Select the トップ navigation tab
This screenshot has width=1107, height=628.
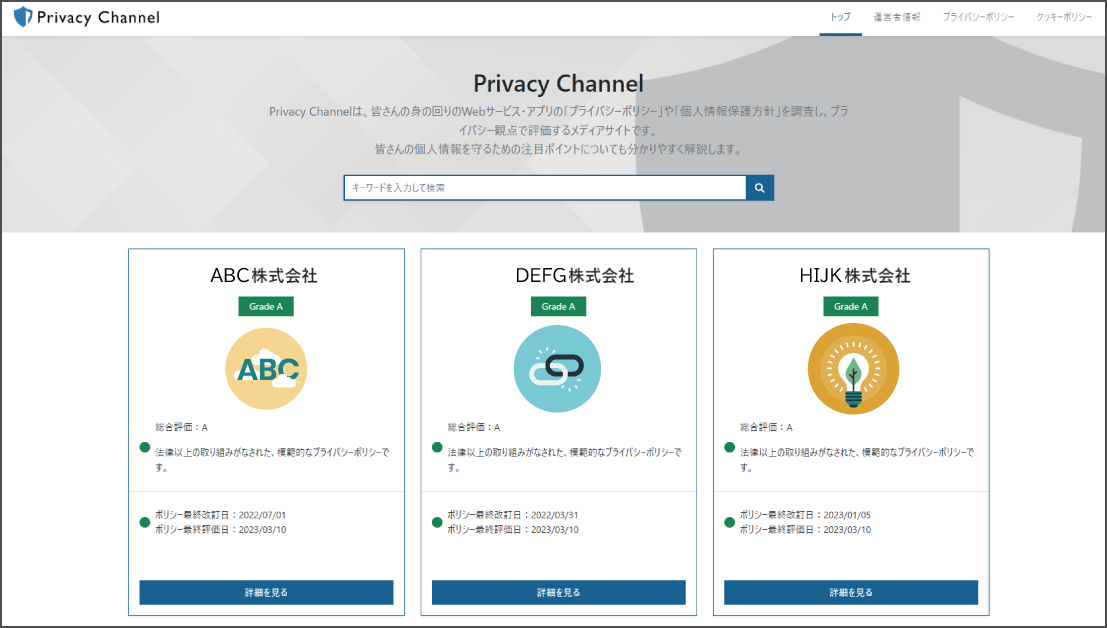(839, 17)
